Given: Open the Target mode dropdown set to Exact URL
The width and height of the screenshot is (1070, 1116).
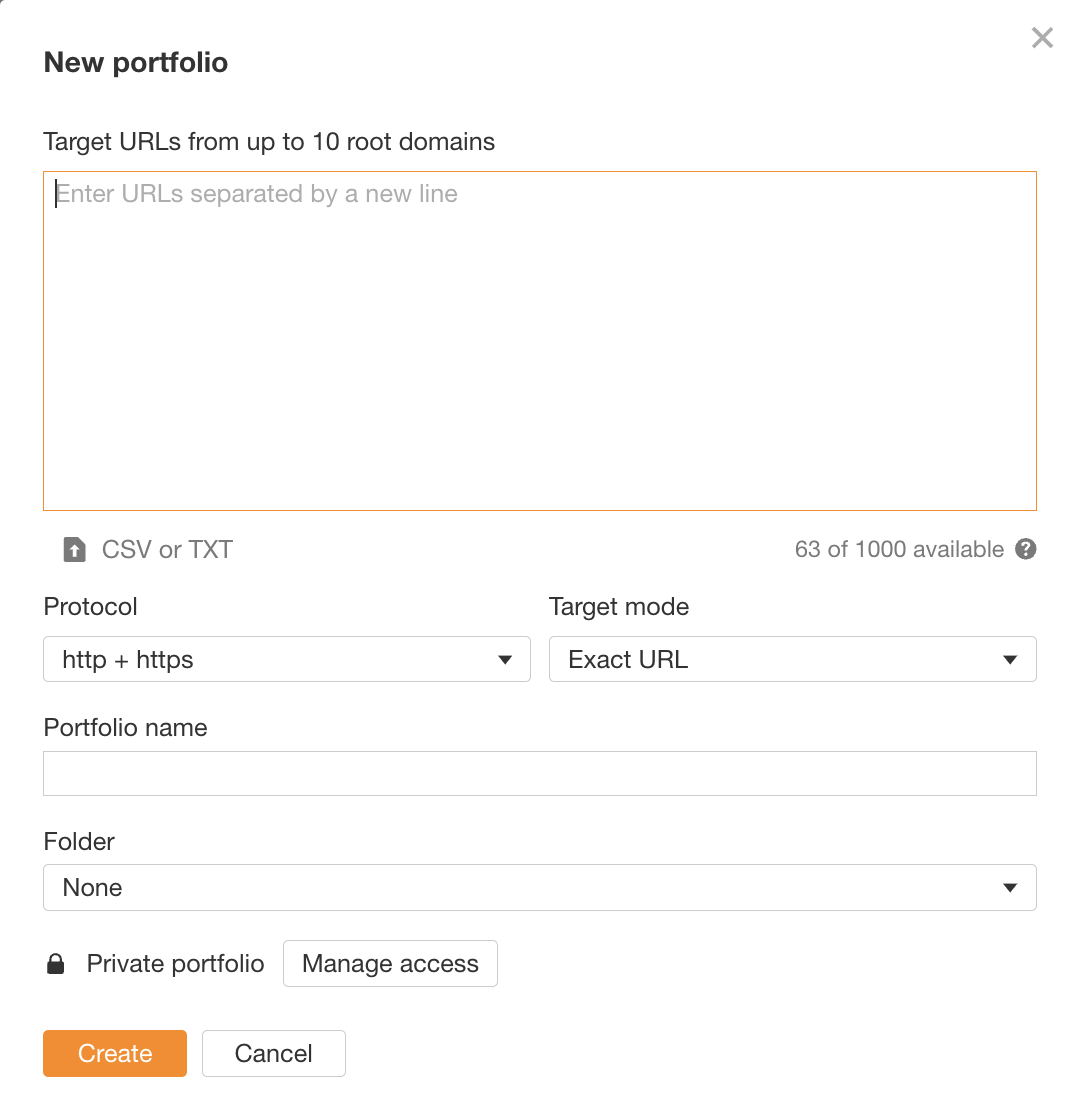Looking at the screenshot, I should click(793, 659).
